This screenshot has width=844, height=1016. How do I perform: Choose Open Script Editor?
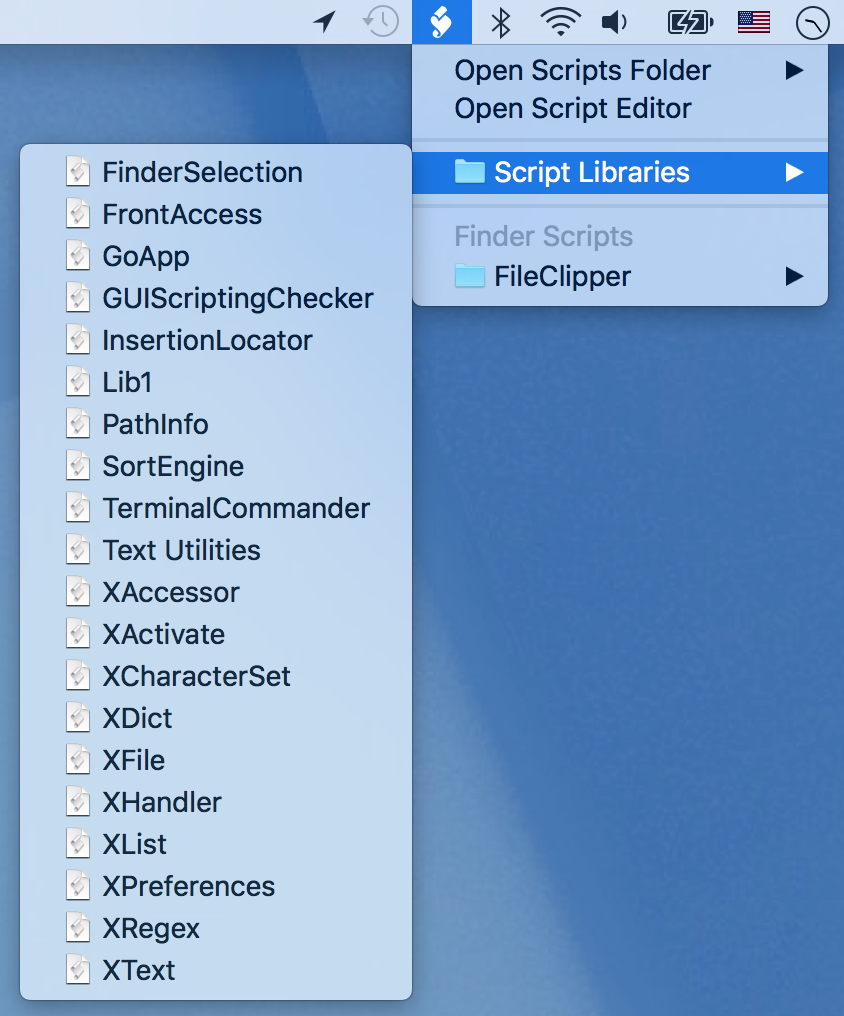point(573,108)
